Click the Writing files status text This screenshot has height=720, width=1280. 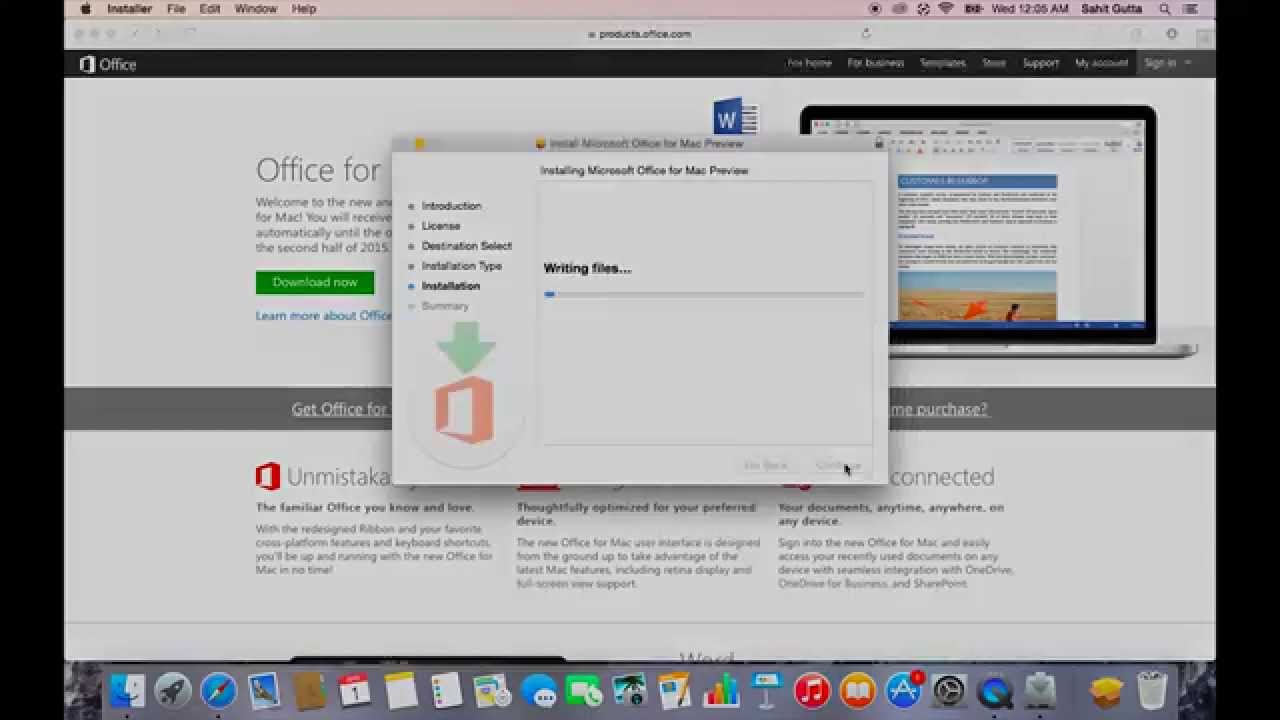(588, 268)
